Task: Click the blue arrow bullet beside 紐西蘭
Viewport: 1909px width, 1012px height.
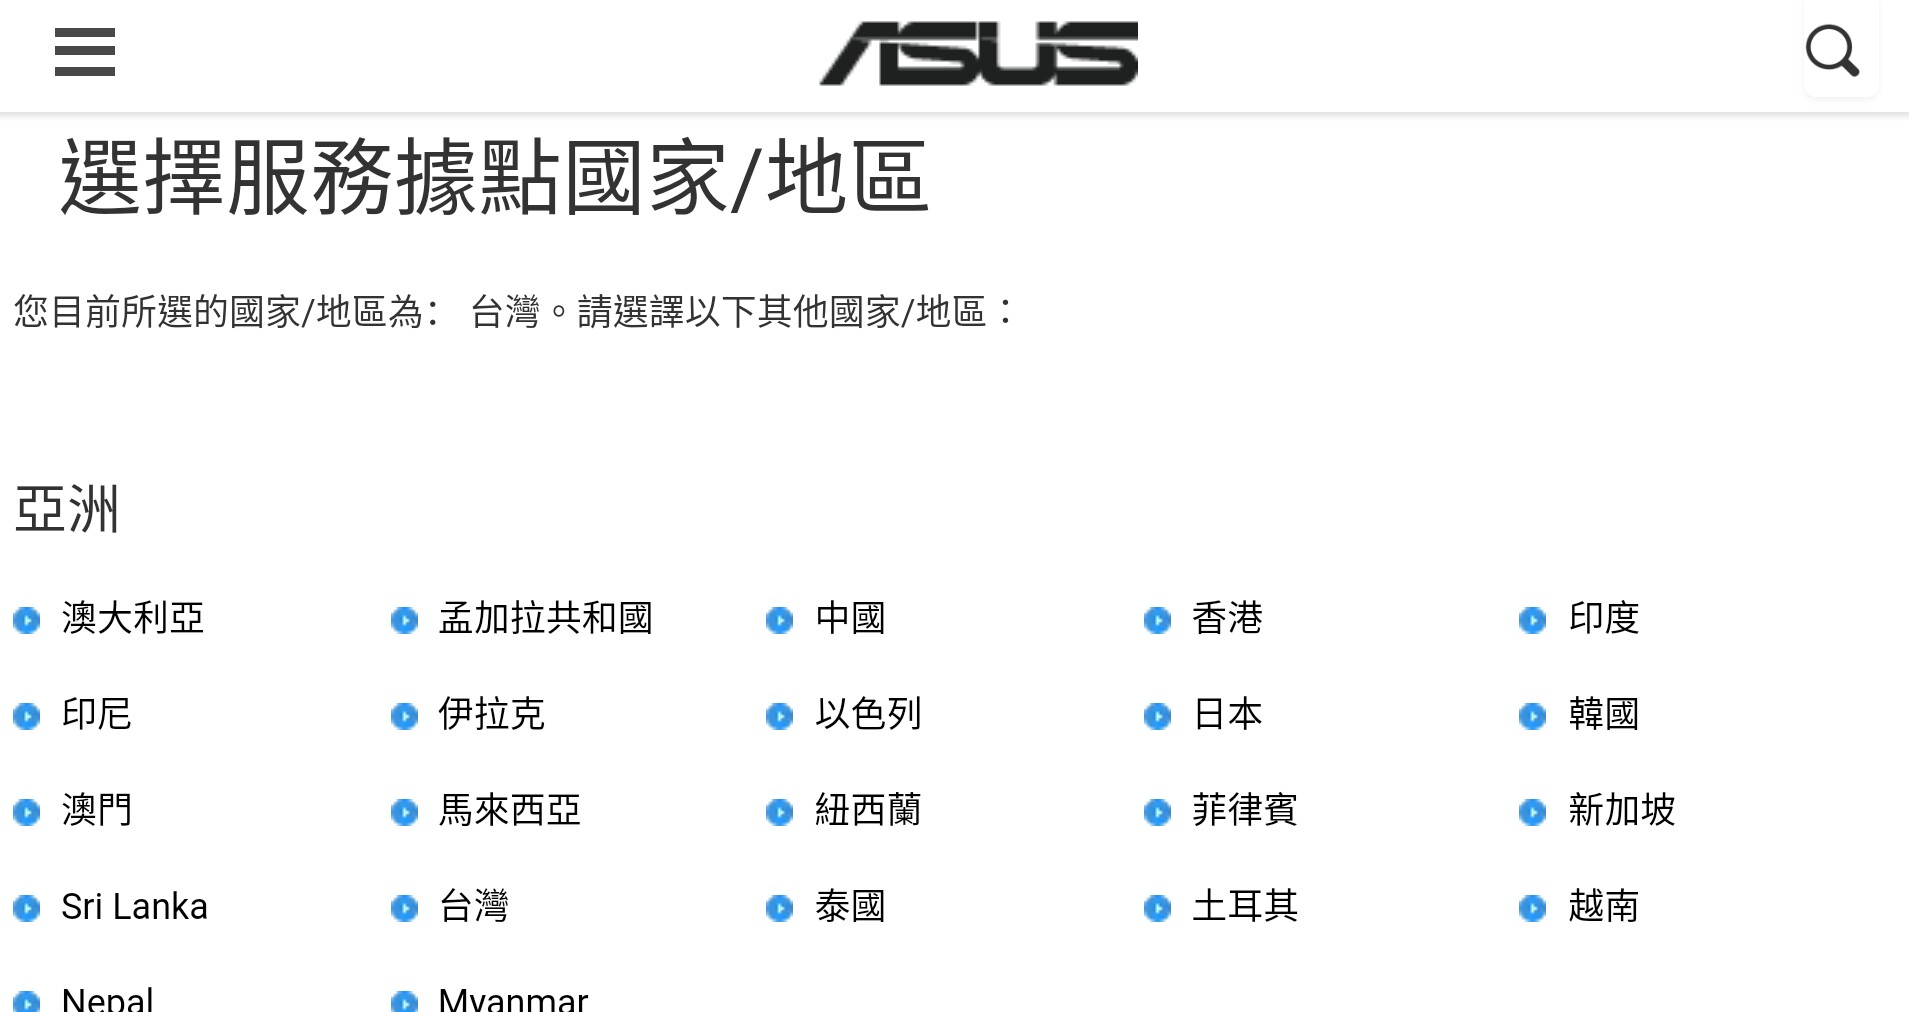Action: [x=779, y=813]
